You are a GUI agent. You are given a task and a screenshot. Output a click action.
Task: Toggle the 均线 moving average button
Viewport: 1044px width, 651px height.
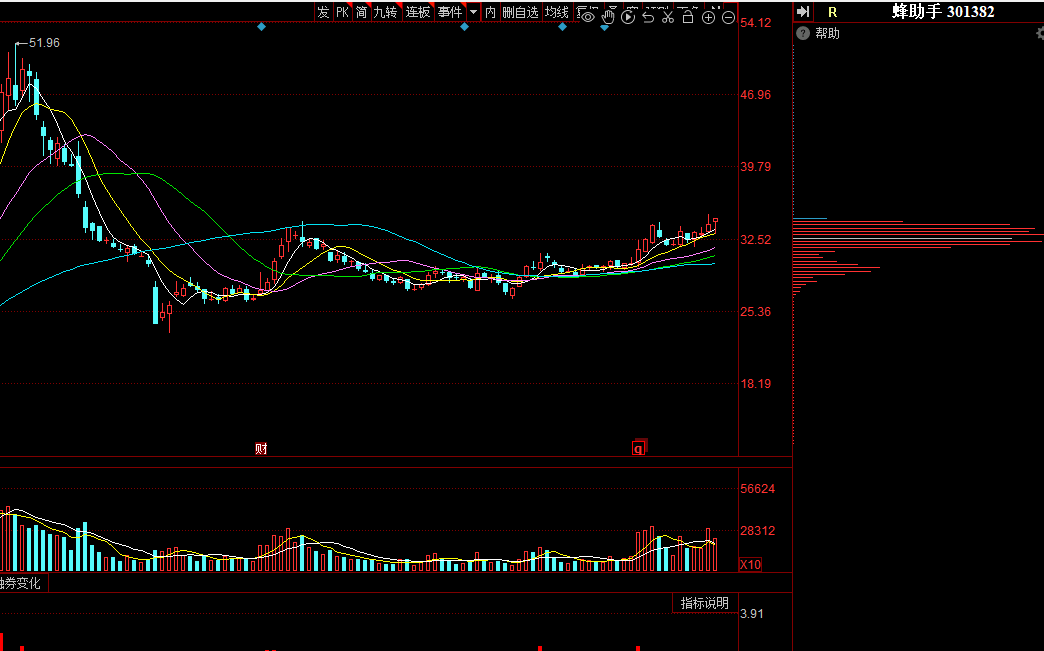pos(557,12)
